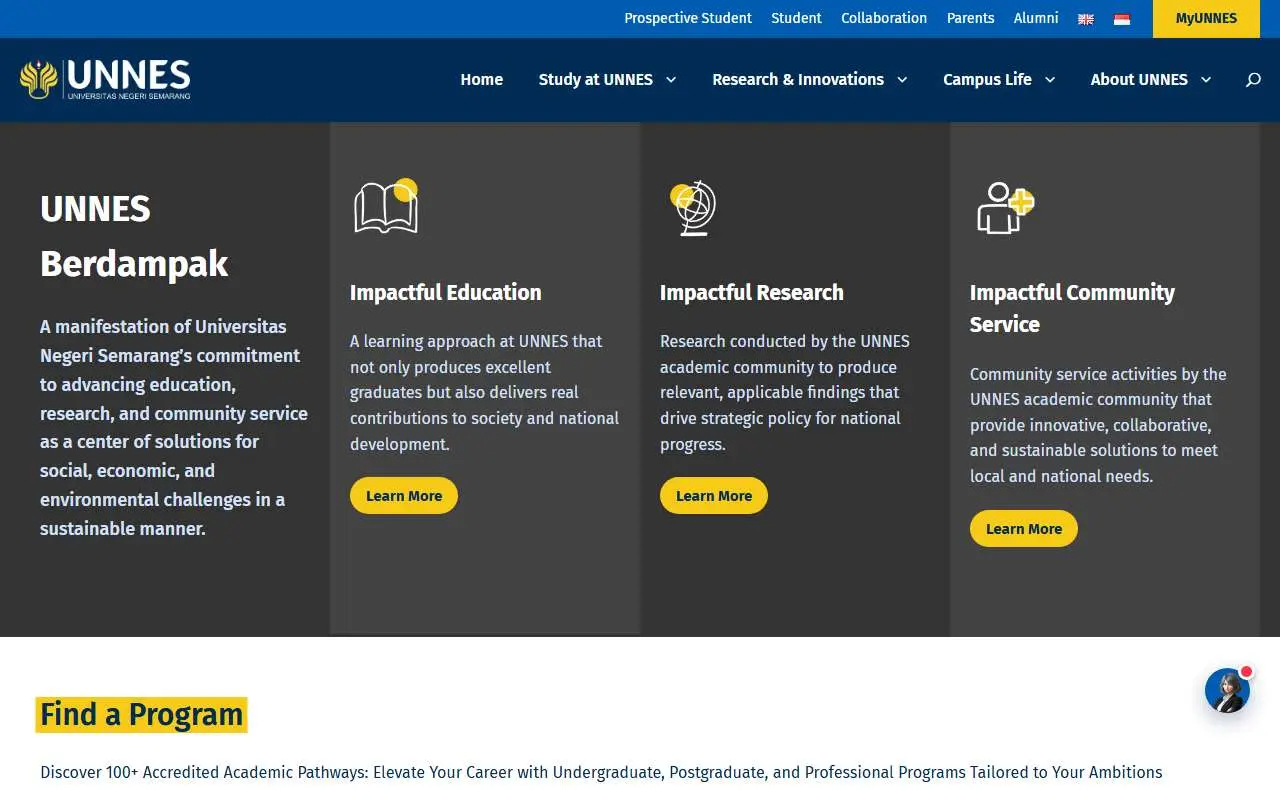
Task: Click the Impactful Community Service heading
Action: (x=1072, y=308)
